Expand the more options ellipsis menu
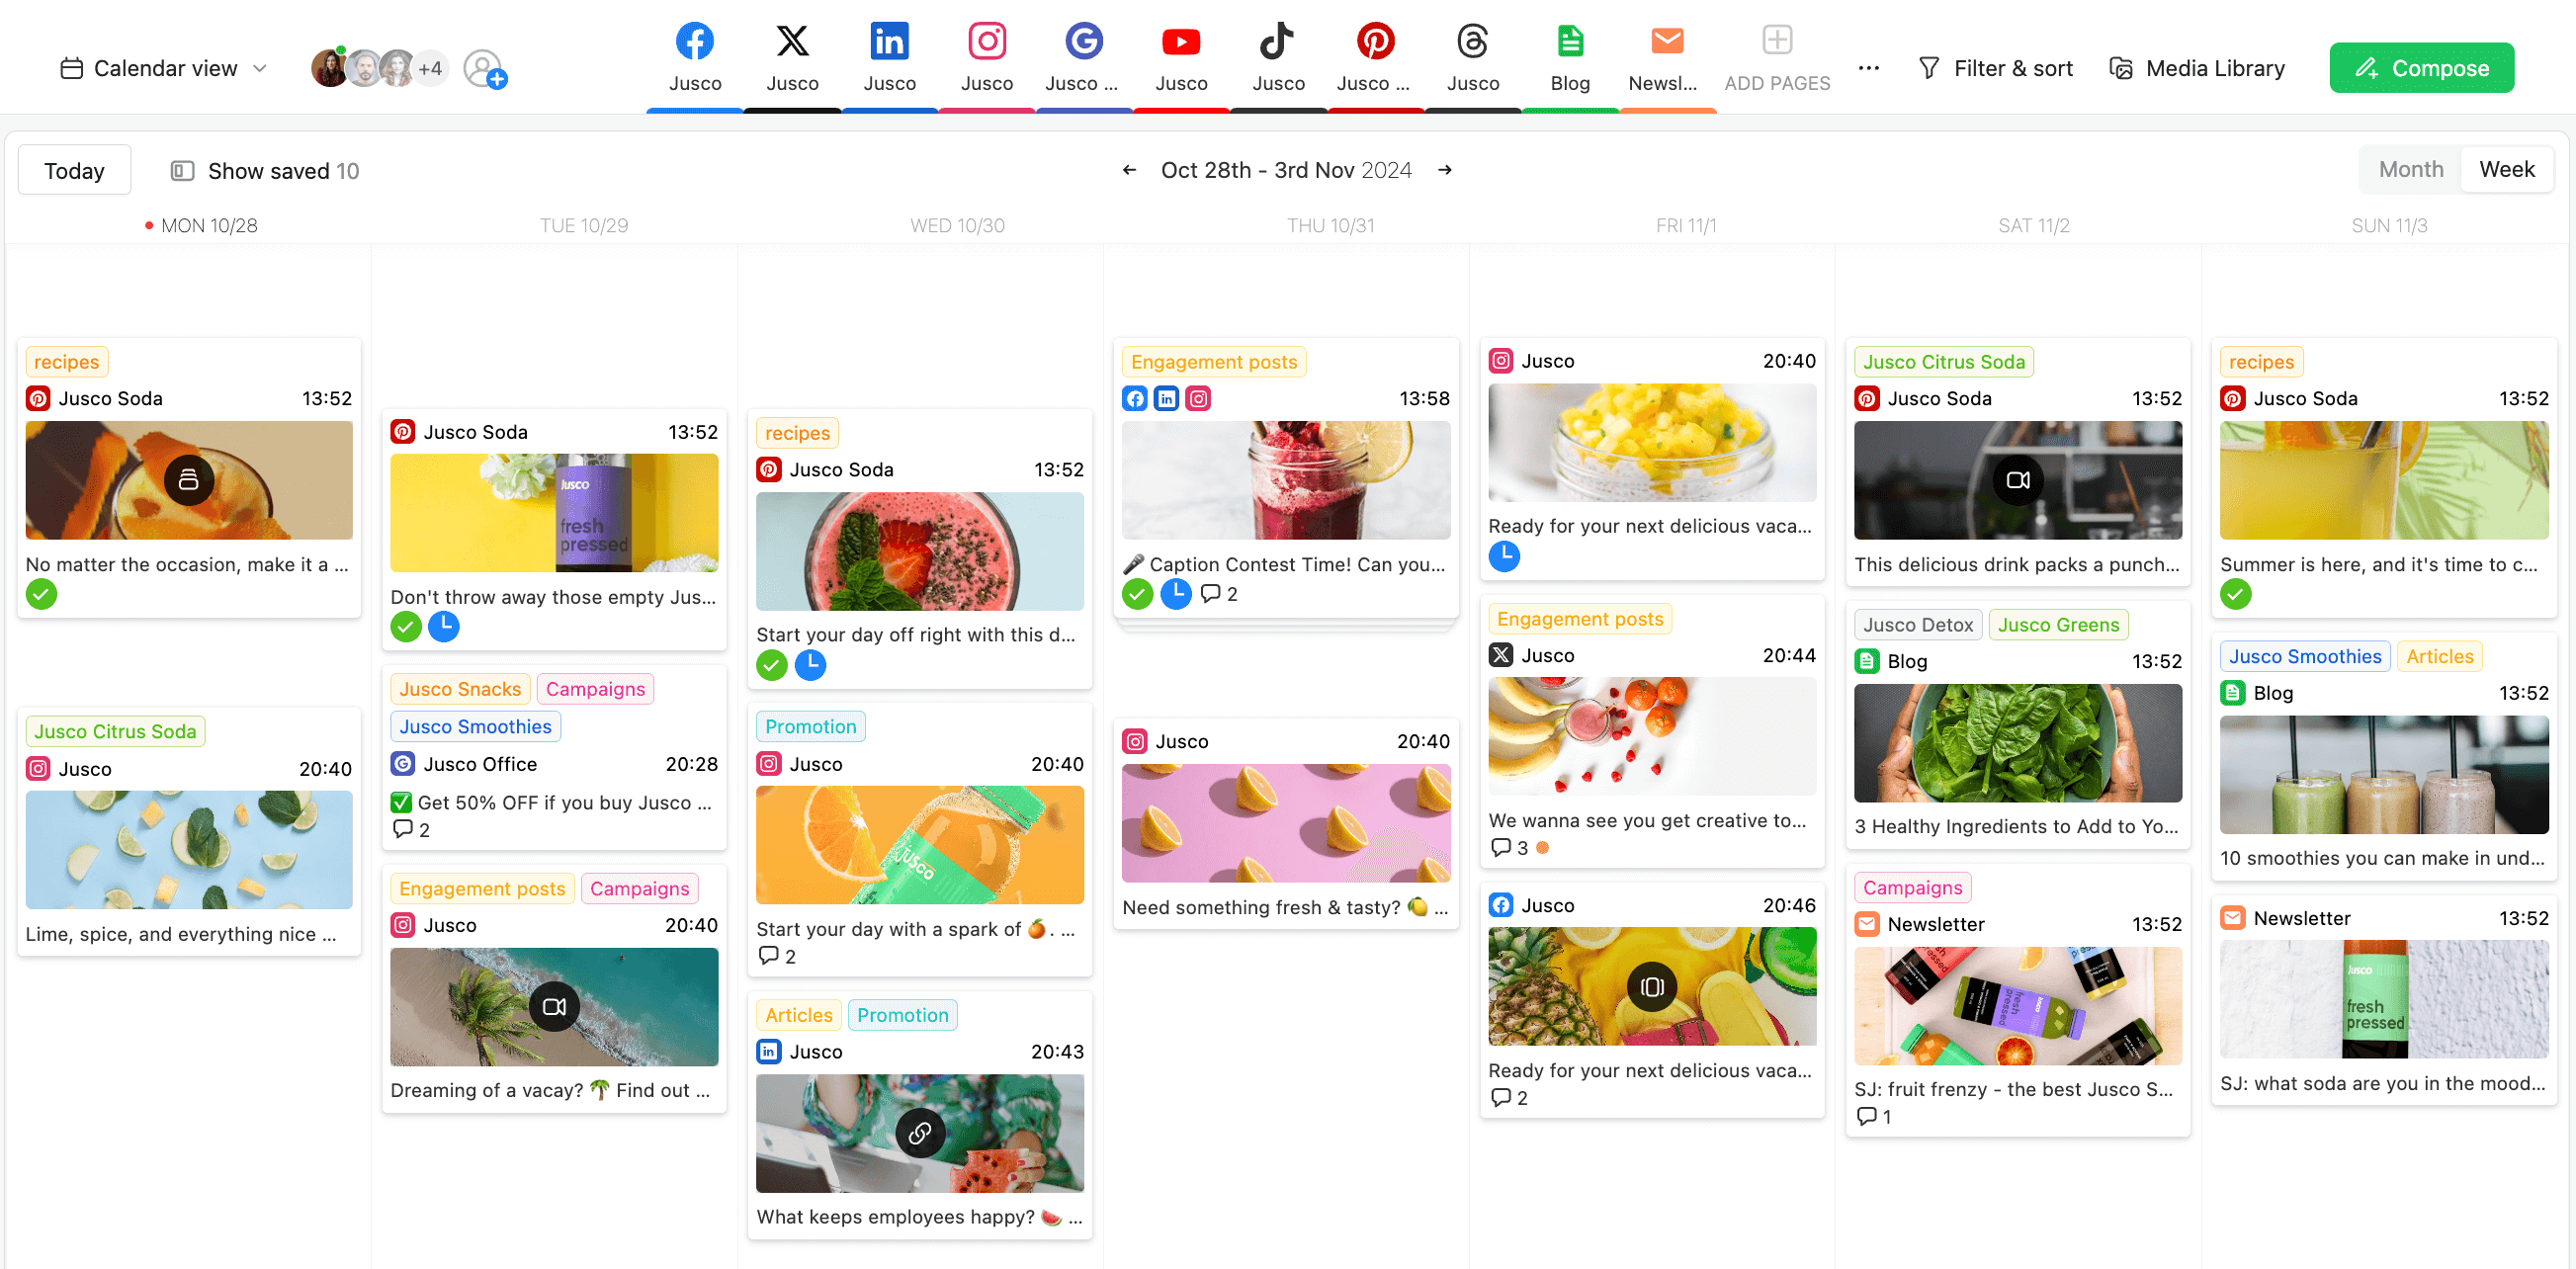The height and width of the screenshot is (1269, 2576). point(1869,67)
